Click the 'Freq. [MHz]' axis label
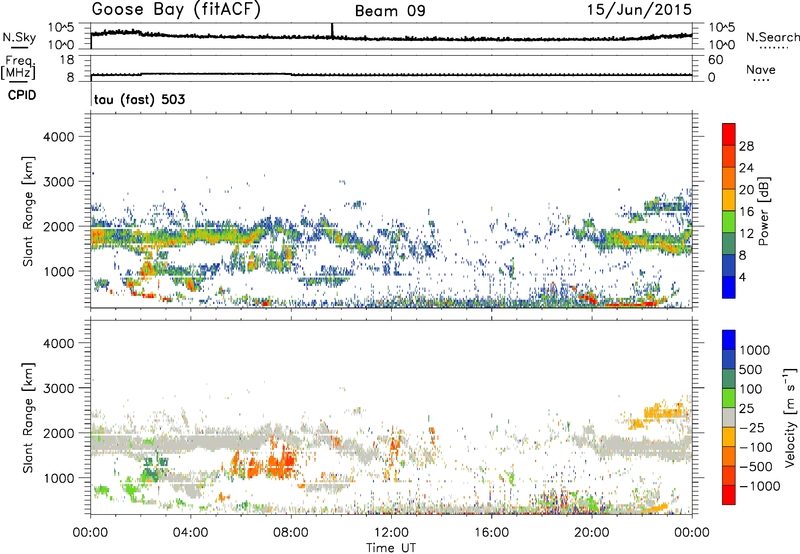The height and width of the screenshot is (554, 800). point(20,67)
